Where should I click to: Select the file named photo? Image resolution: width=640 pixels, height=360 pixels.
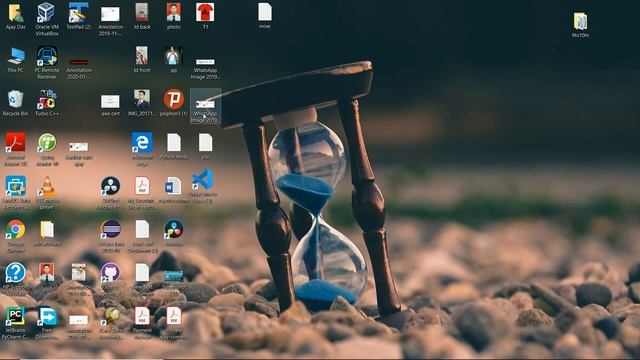pyautogui.click(x=173, y=16)
